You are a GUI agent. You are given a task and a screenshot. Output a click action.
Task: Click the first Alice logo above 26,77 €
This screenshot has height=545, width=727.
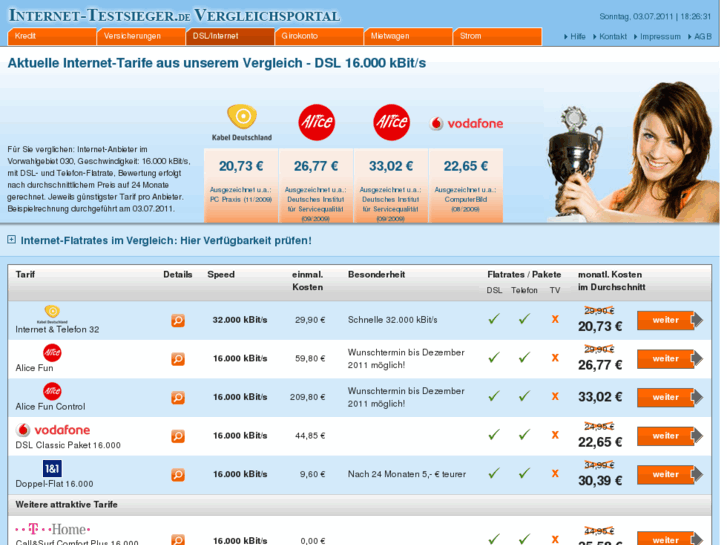316,122
